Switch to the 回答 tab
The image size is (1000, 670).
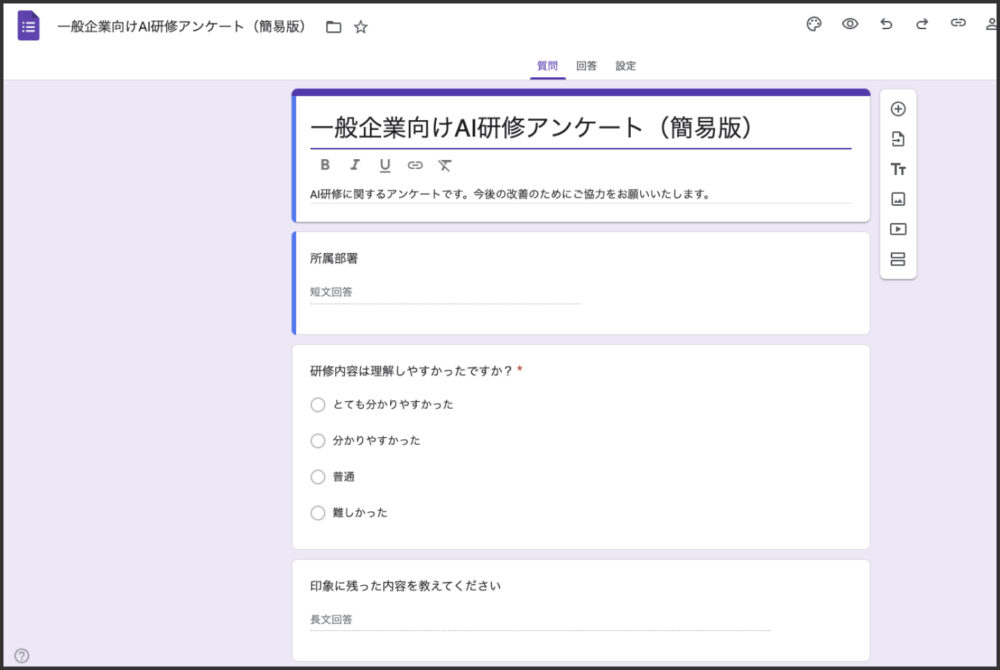[x=585, y=65]
